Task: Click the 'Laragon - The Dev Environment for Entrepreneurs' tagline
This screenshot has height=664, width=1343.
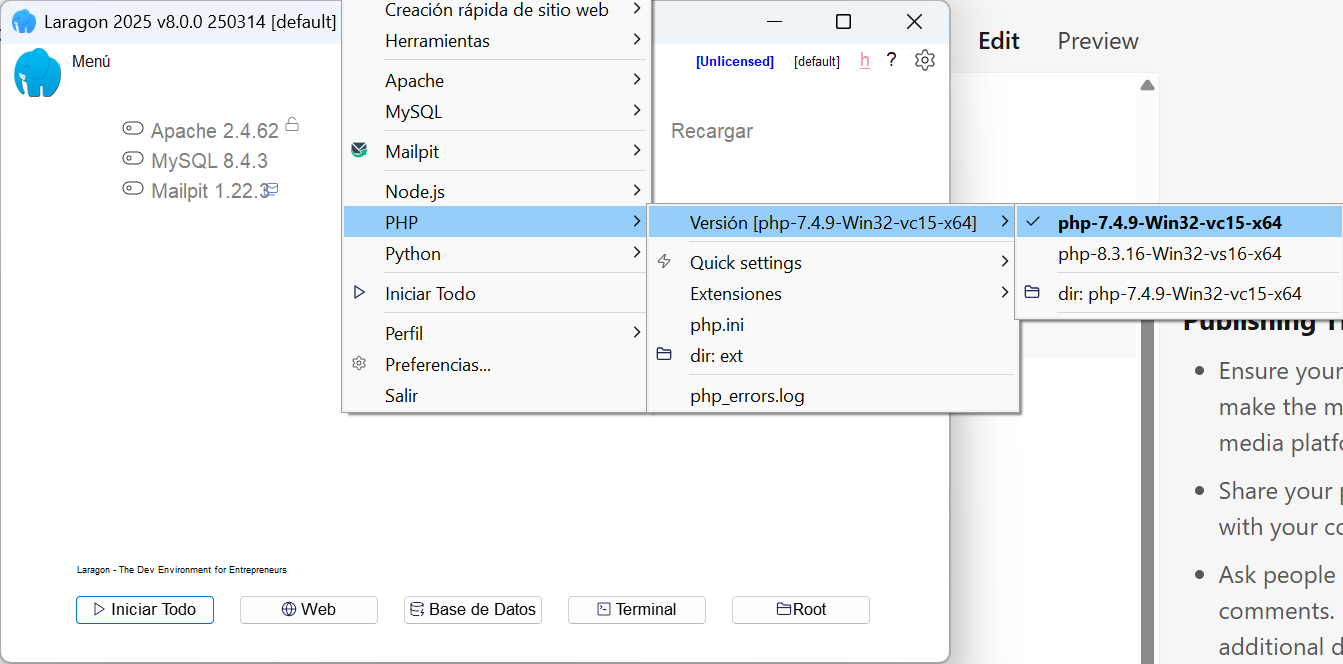Action: [x=182, y=570]
